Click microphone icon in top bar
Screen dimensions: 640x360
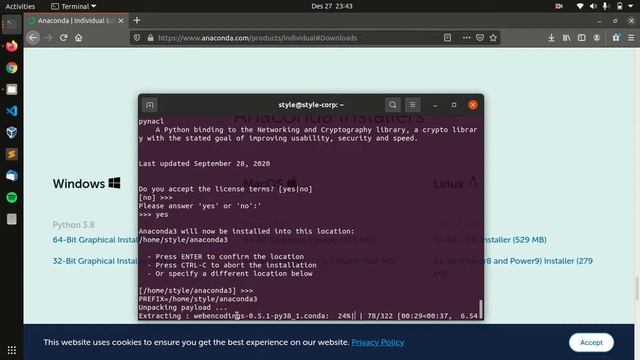point(606,6)
